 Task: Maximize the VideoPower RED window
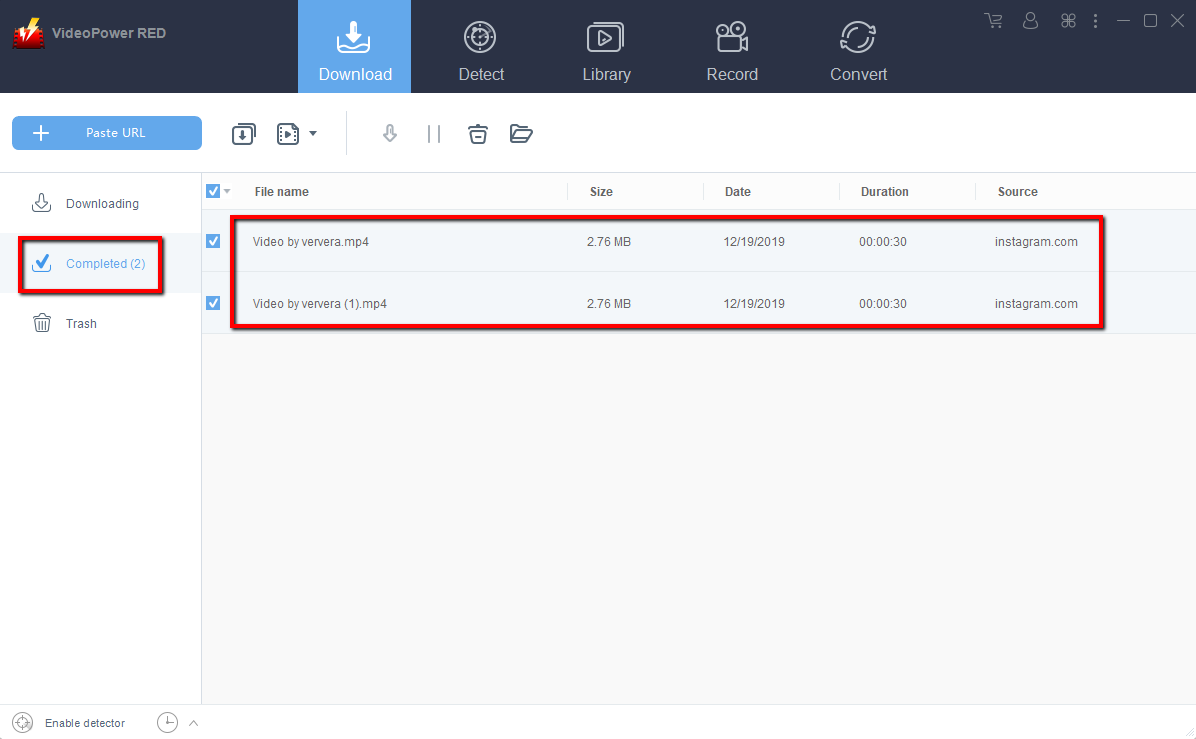tap(1150, 21)
